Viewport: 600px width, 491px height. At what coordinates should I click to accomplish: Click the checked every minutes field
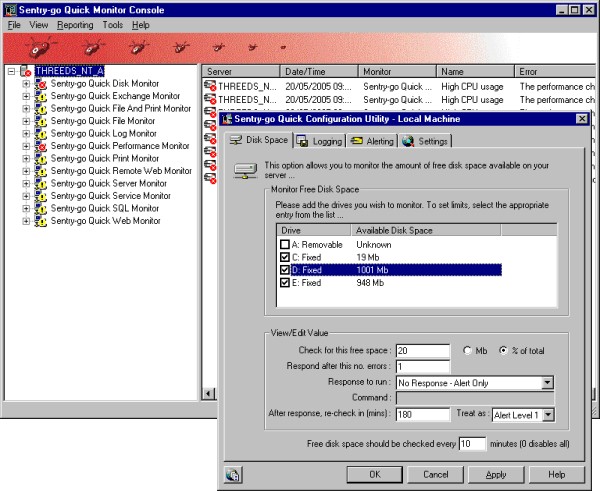point(472,444)
